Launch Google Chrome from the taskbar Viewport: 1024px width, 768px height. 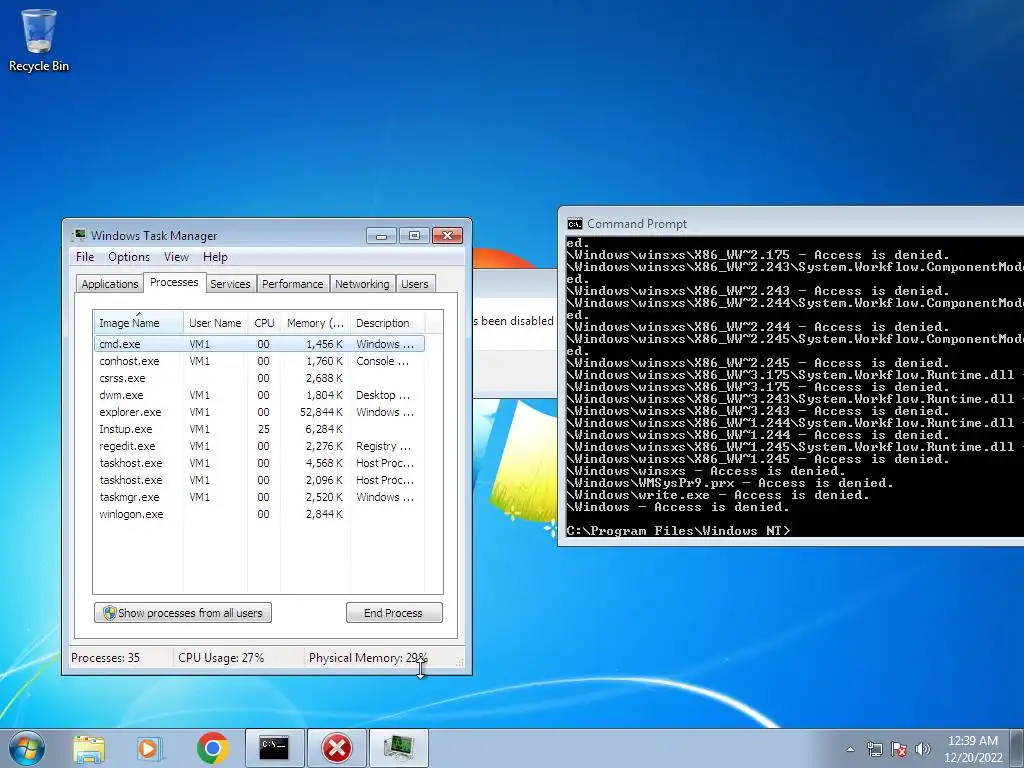(x=212, y=748)
